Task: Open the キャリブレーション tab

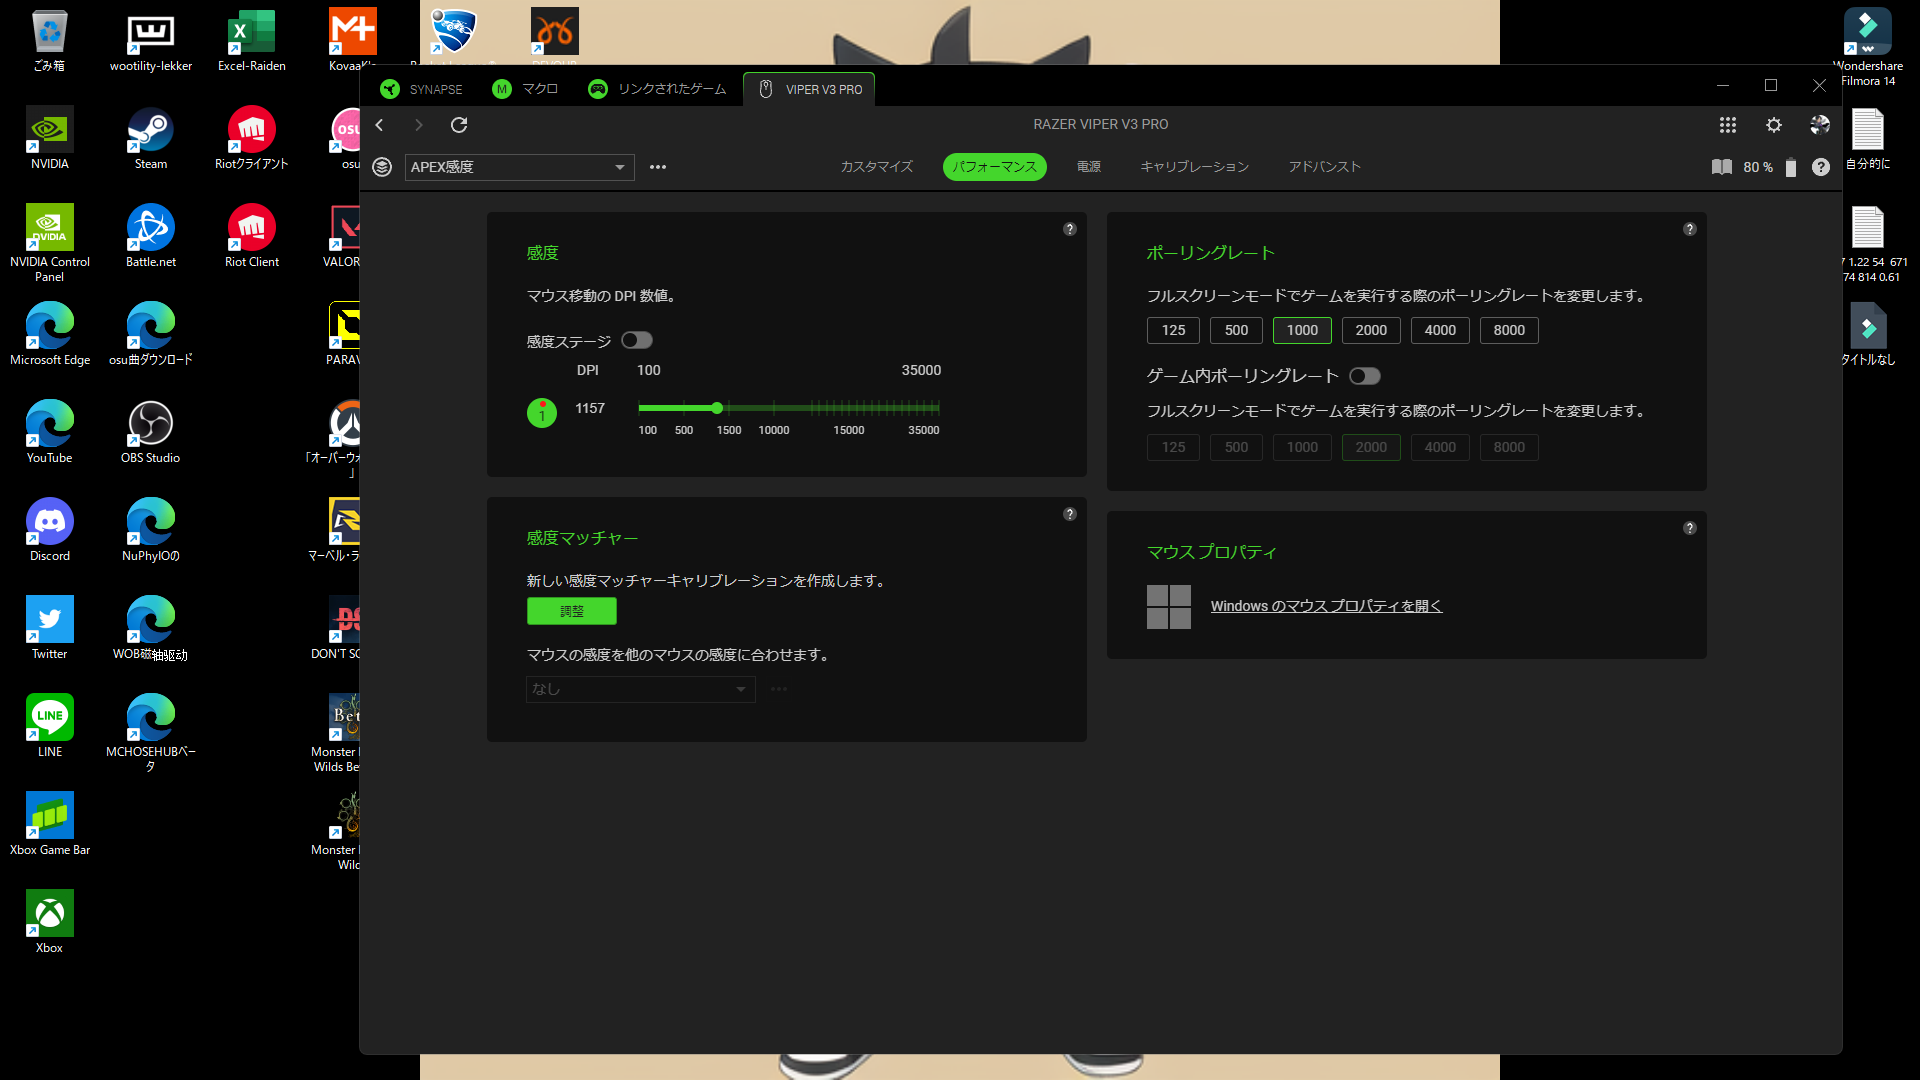Action: click(1195, 167)
